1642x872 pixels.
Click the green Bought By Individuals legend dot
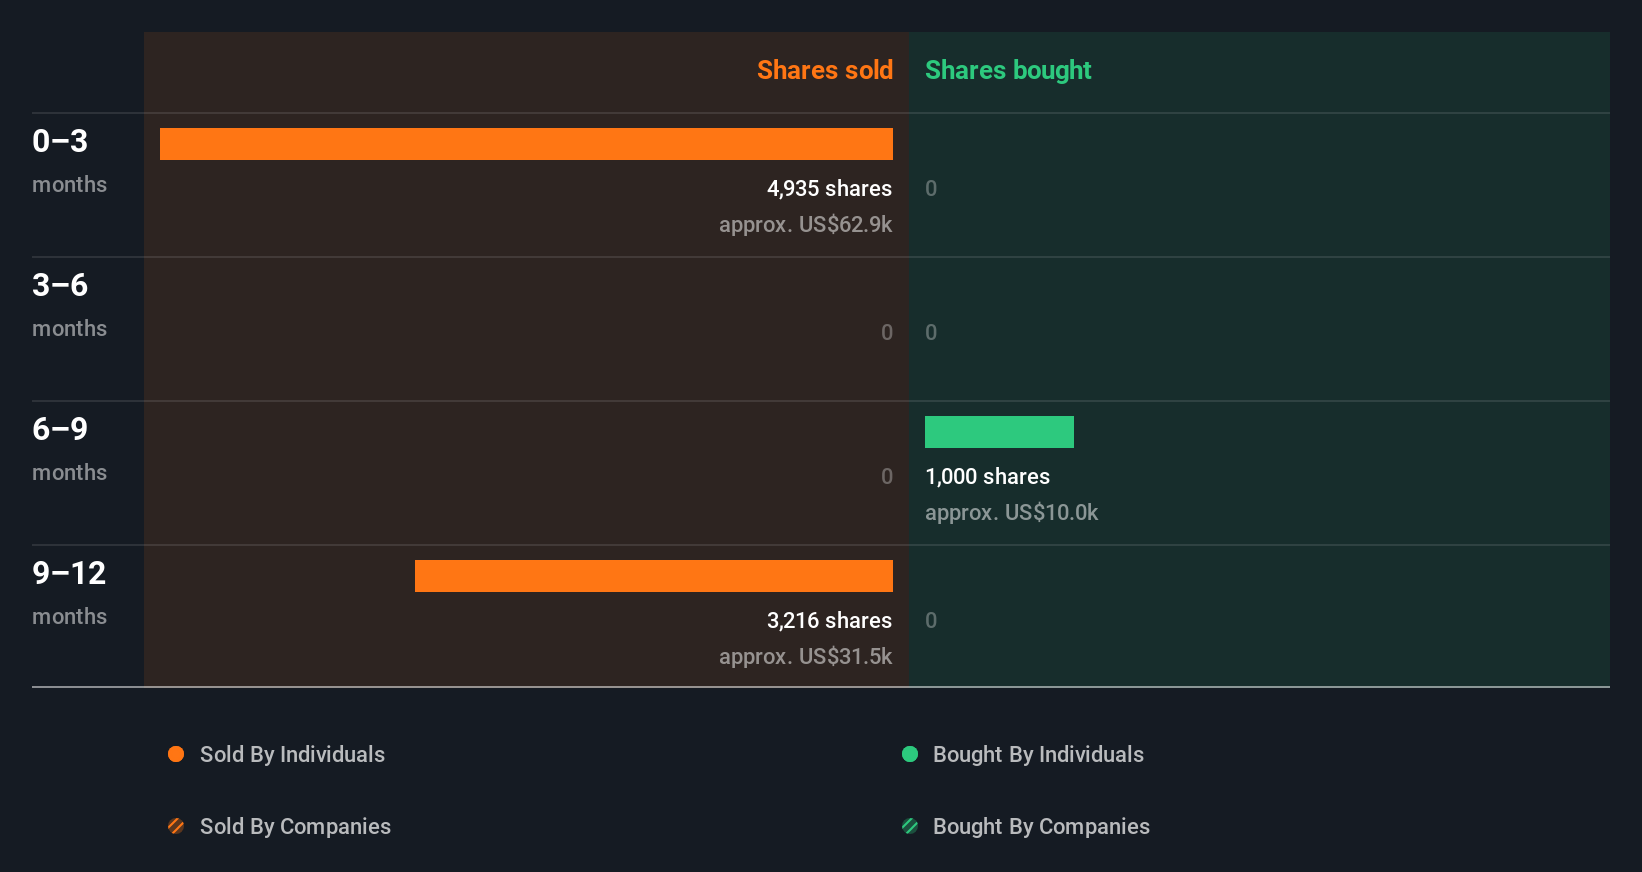910,754
